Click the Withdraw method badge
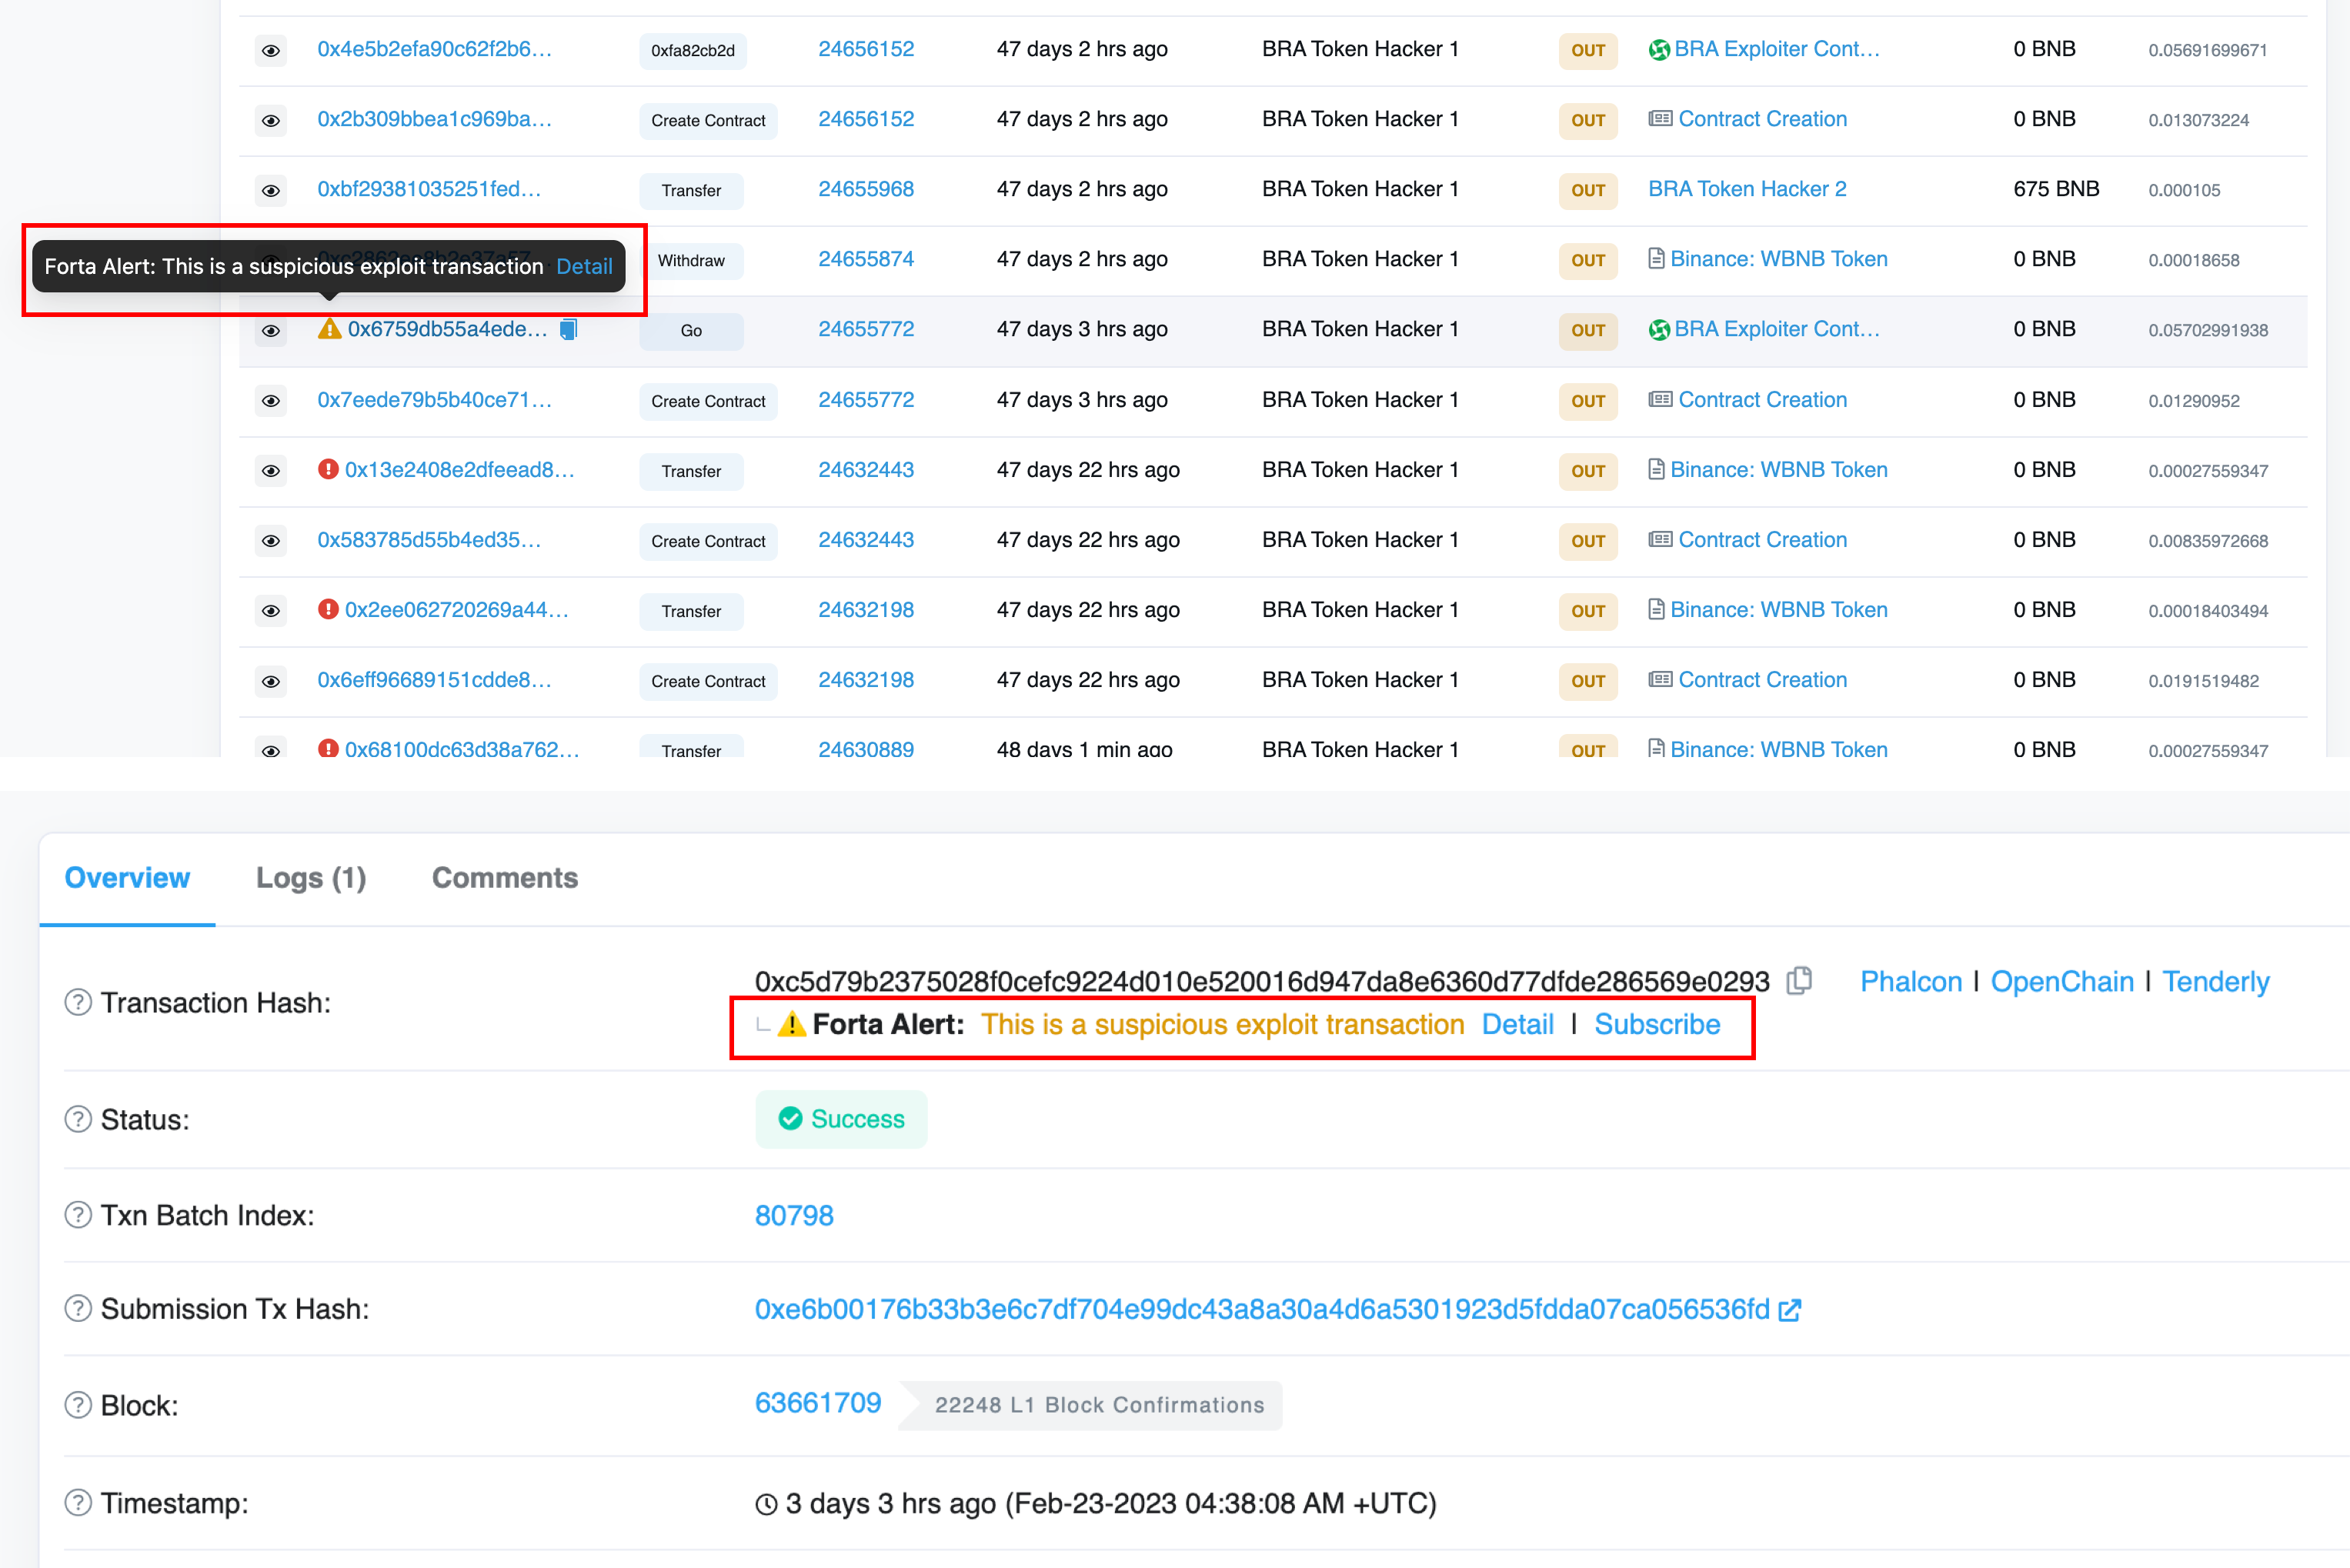 [x=691, y=261]
